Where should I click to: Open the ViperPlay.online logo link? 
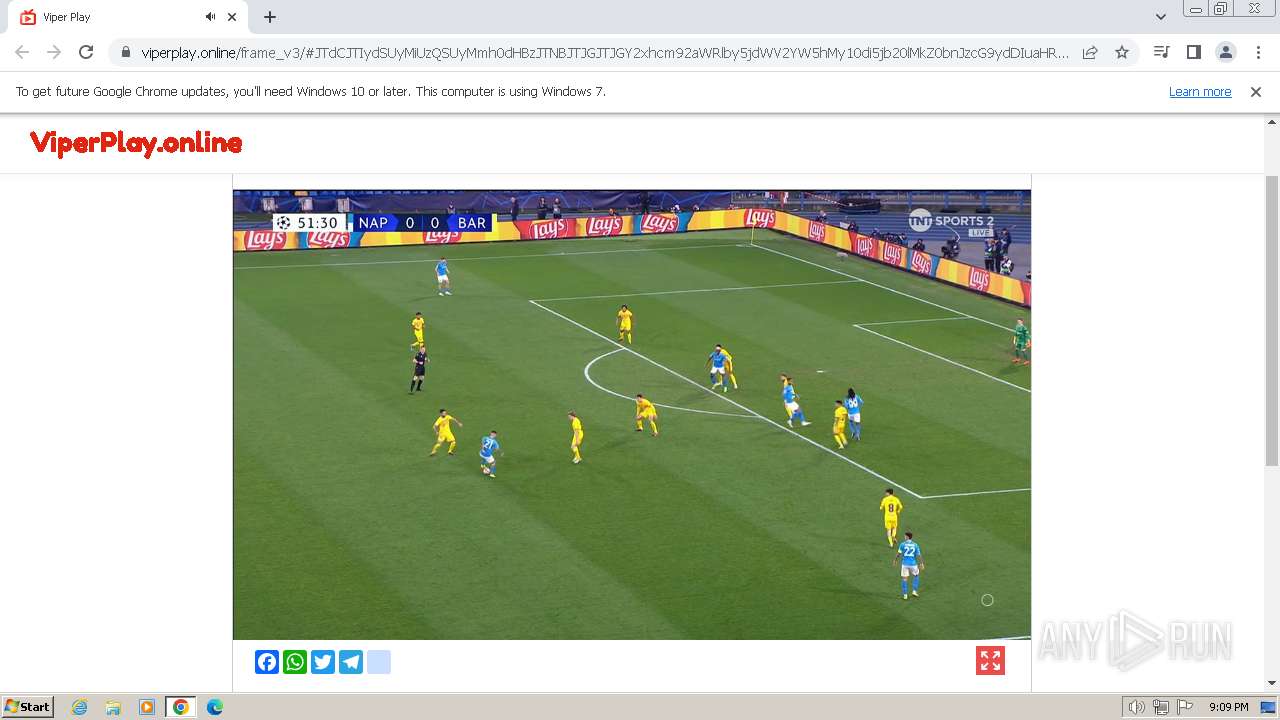[136, 143]
